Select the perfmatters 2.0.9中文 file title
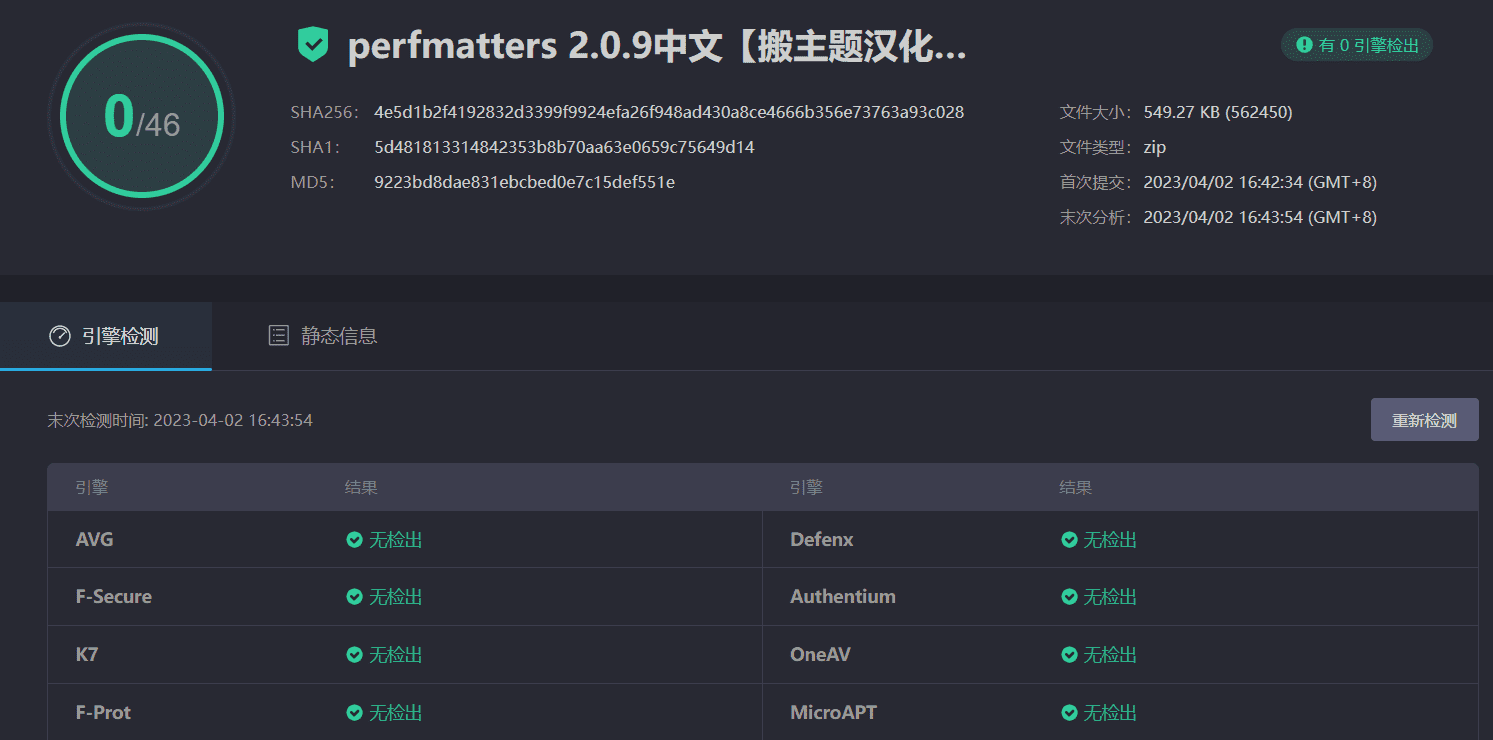 tap(657, 46)
